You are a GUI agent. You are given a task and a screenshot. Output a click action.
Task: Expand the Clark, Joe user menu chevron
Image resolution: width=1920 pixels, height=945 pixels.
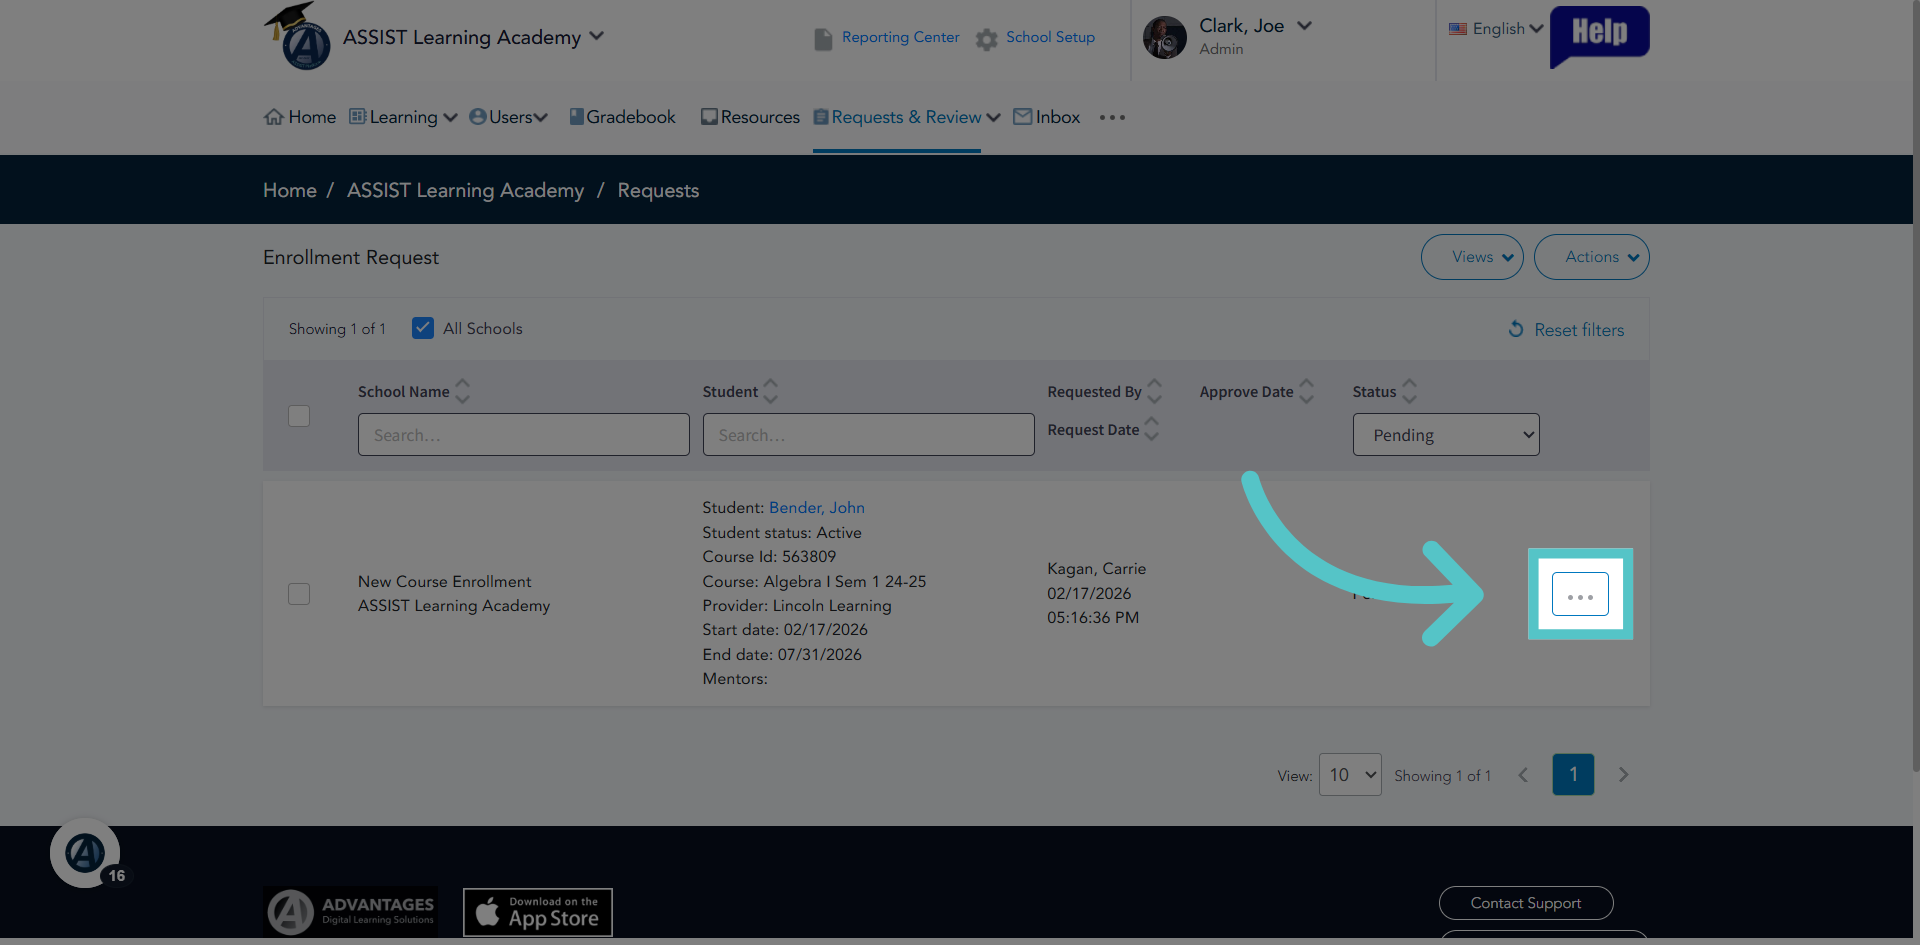coord(1304,26)
